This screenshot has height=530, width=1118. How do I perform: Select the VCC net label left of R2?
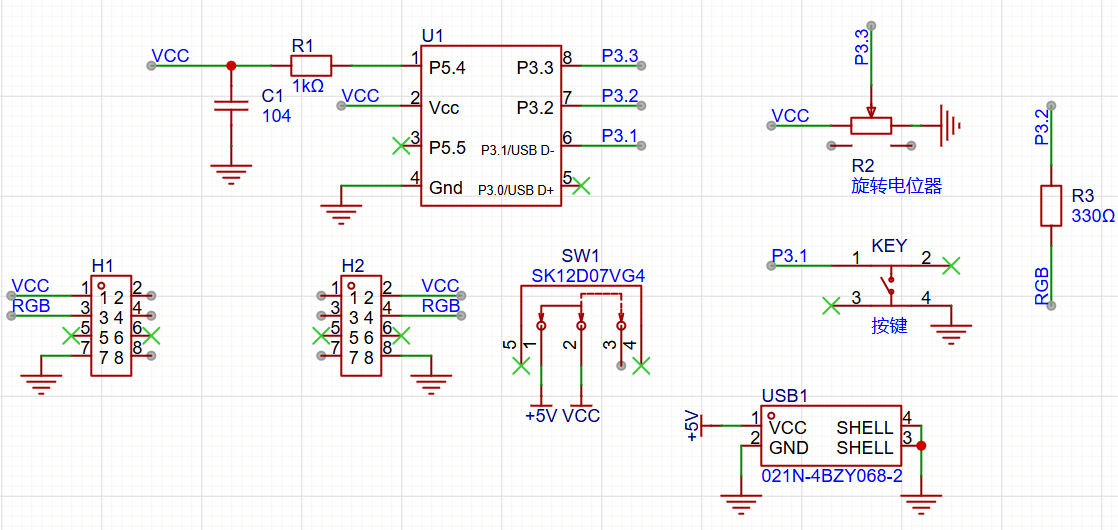[791, 116]
